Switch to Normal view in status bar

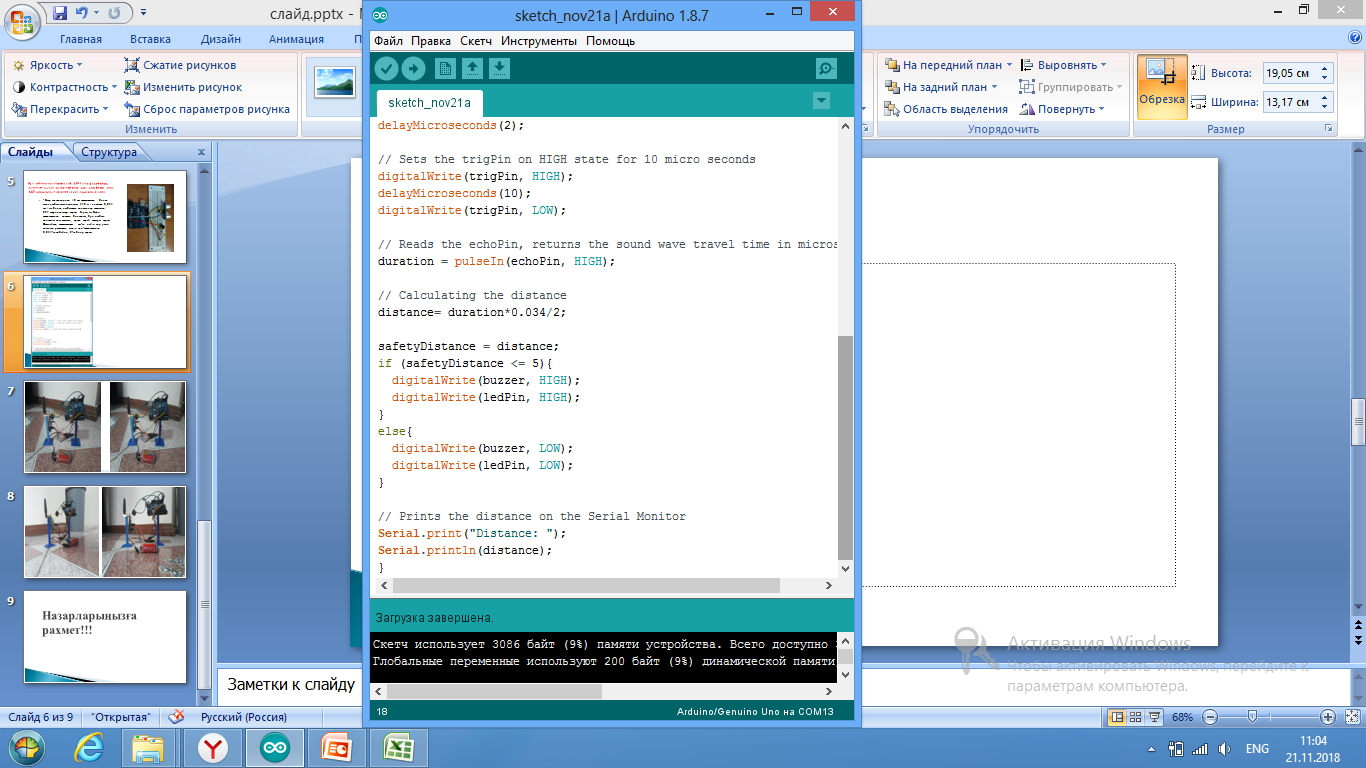point(1117,717)
